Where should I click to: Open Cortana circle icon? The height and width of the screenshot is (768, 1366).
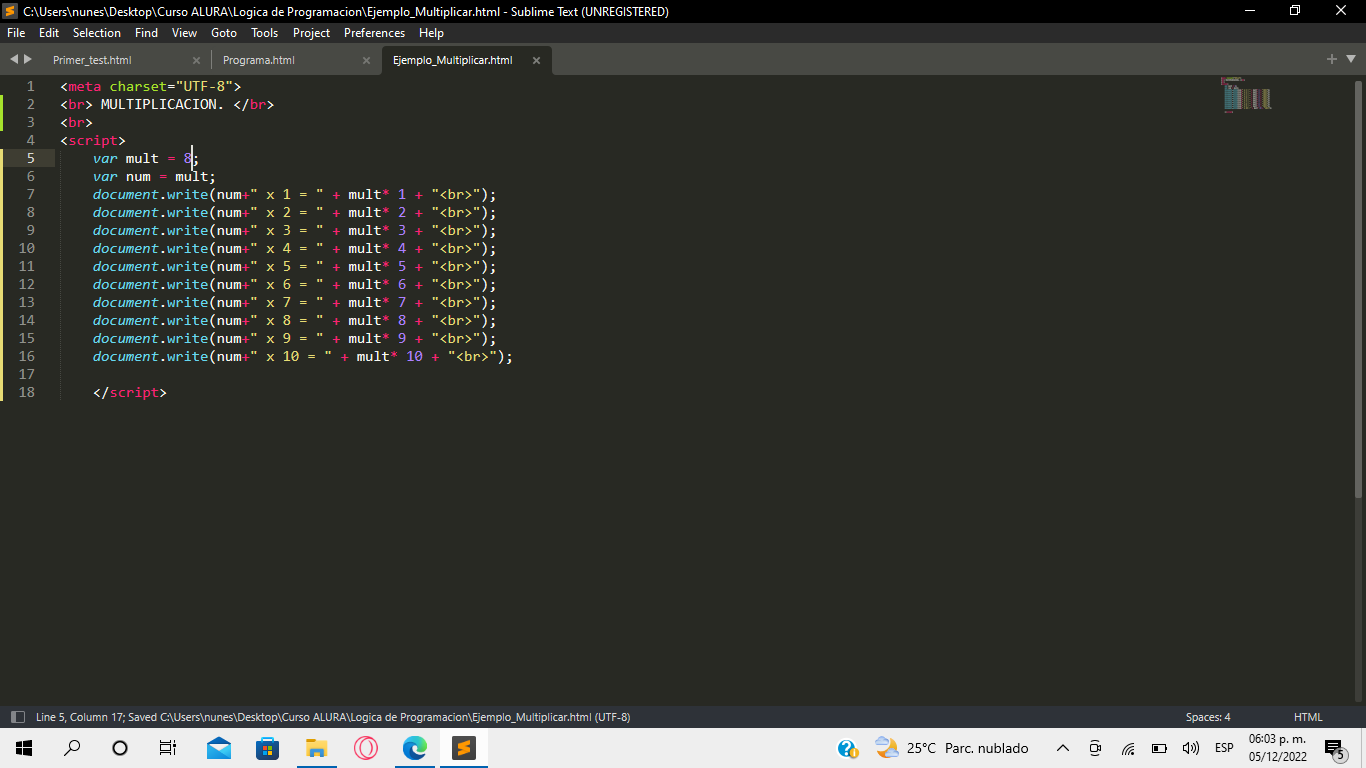tap(120, 748)
